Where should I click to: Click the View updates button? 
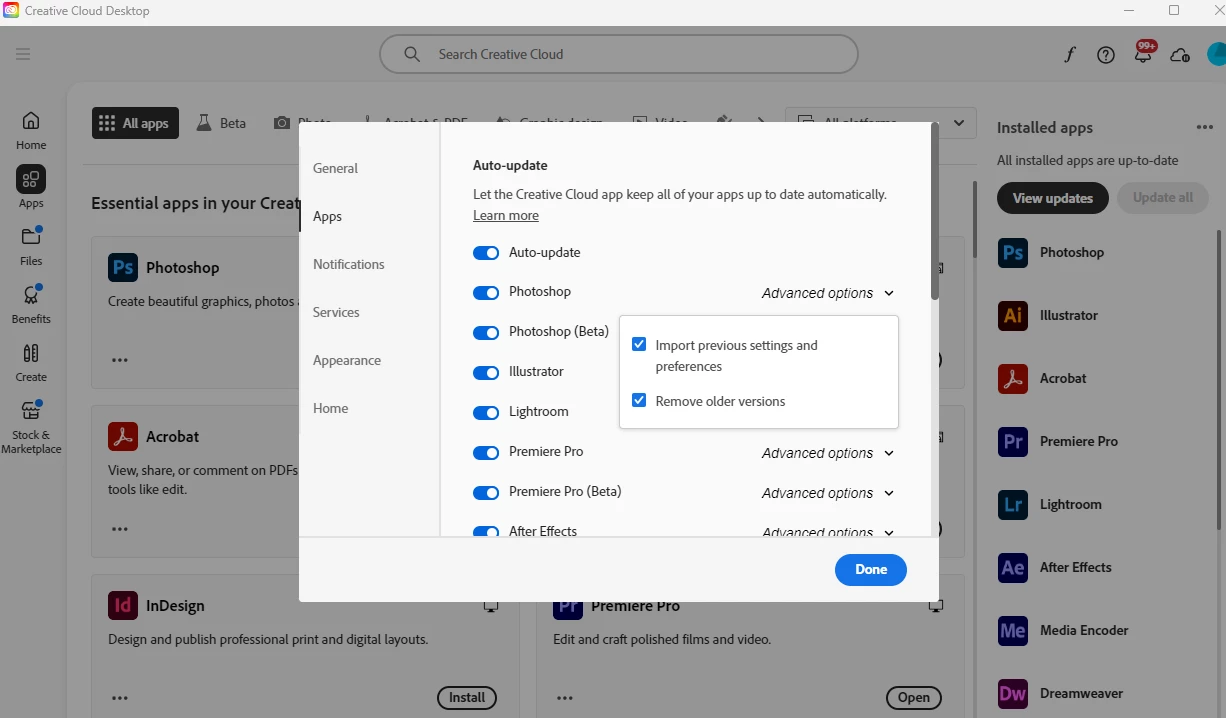coord(1052,198)
